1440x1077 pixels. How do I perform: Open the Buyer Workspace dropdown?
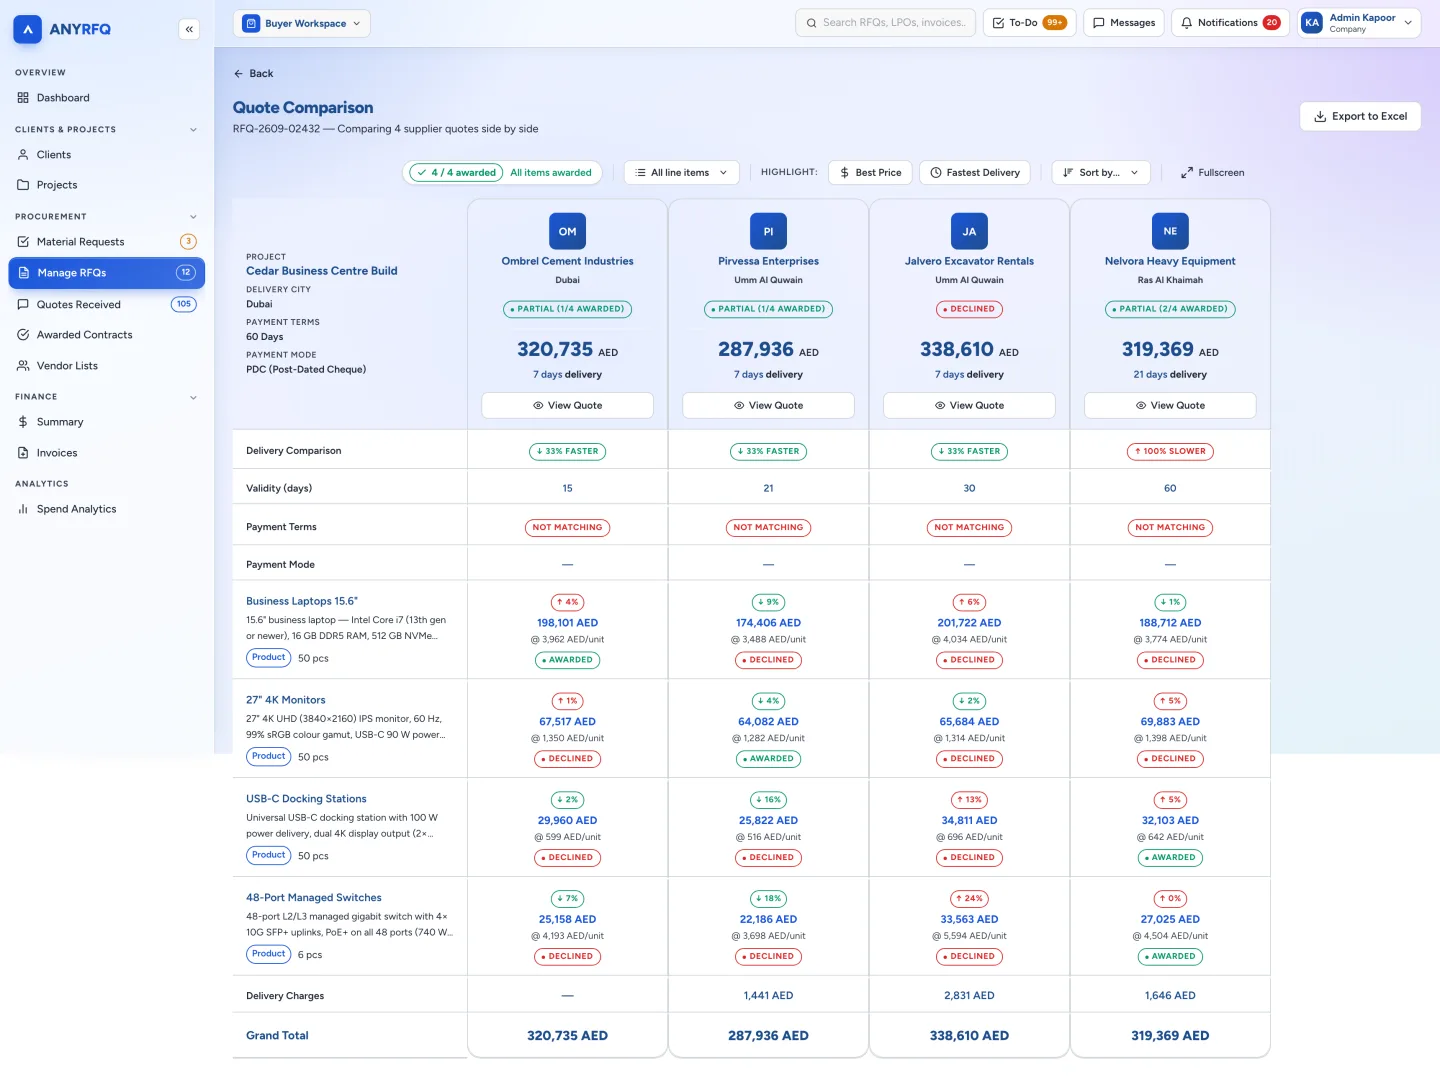point(302,23)
